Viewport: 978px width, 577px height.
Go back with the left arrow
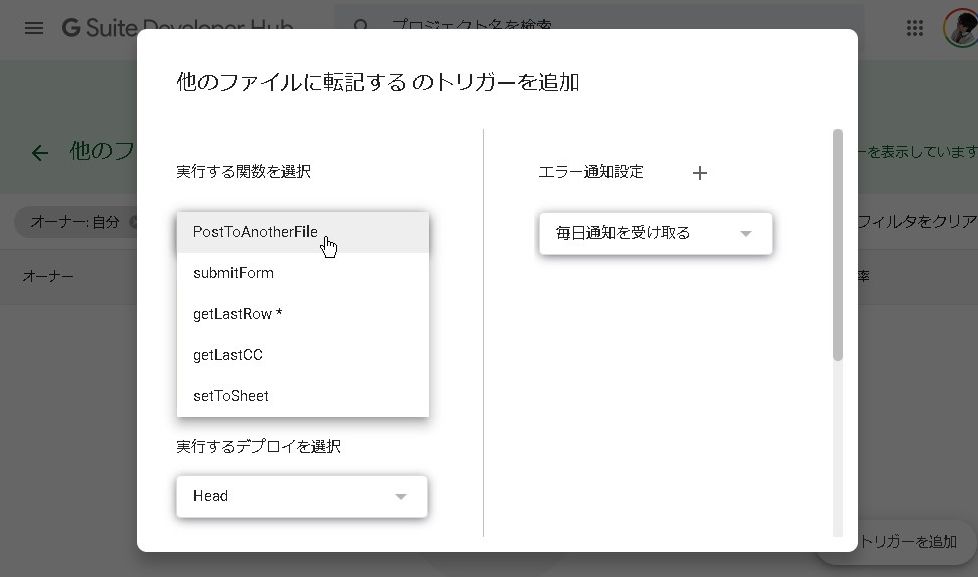tap(39, 153)
